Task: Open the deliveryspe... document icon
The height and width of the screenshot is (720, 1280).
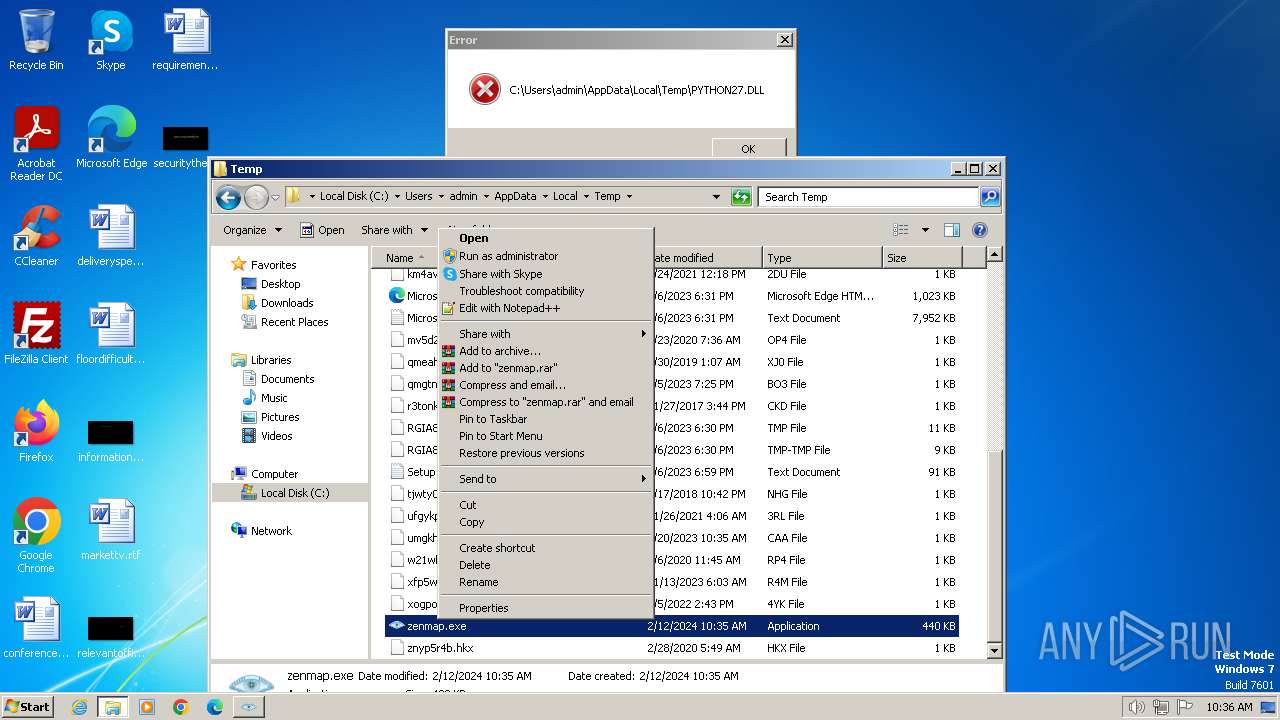Action: pos(110,236)
